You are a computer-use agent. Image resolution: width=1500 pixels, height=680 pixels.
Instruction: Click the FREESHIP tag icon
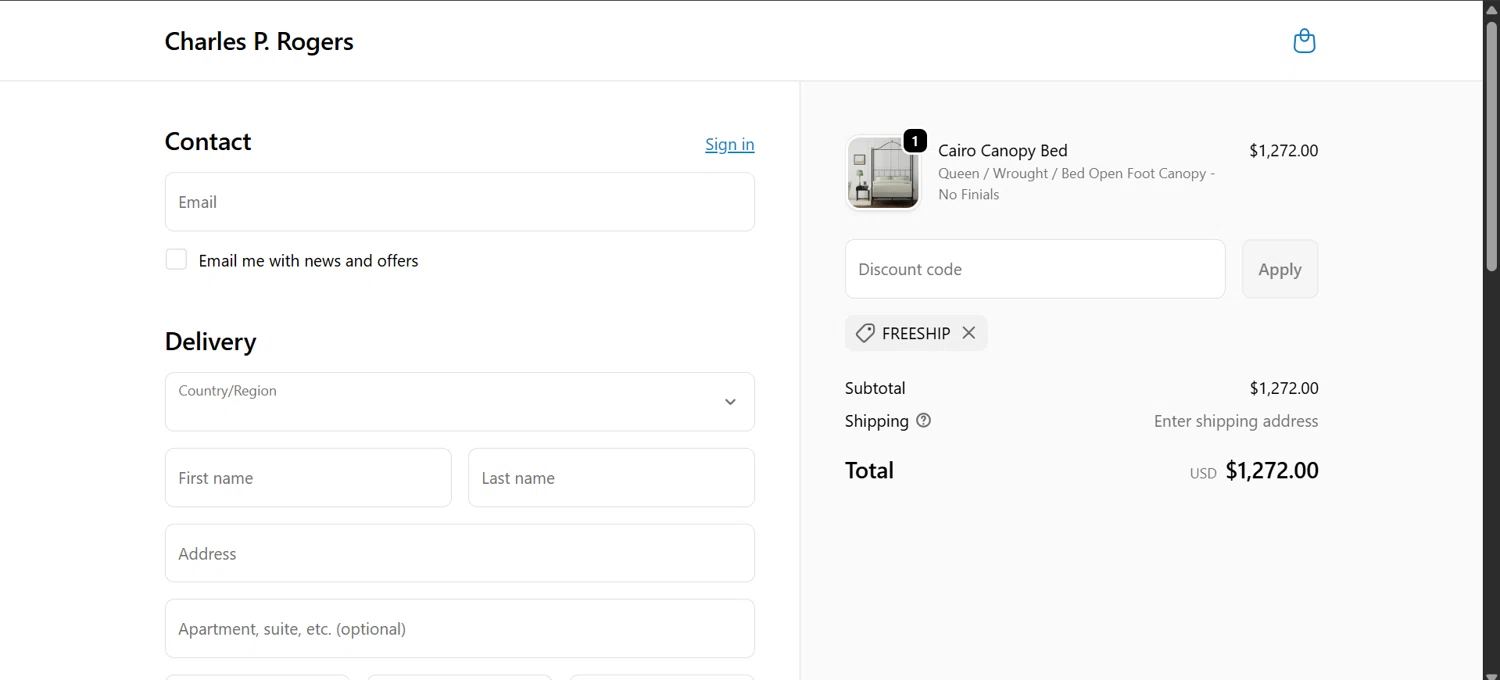(x=865, y=333)
